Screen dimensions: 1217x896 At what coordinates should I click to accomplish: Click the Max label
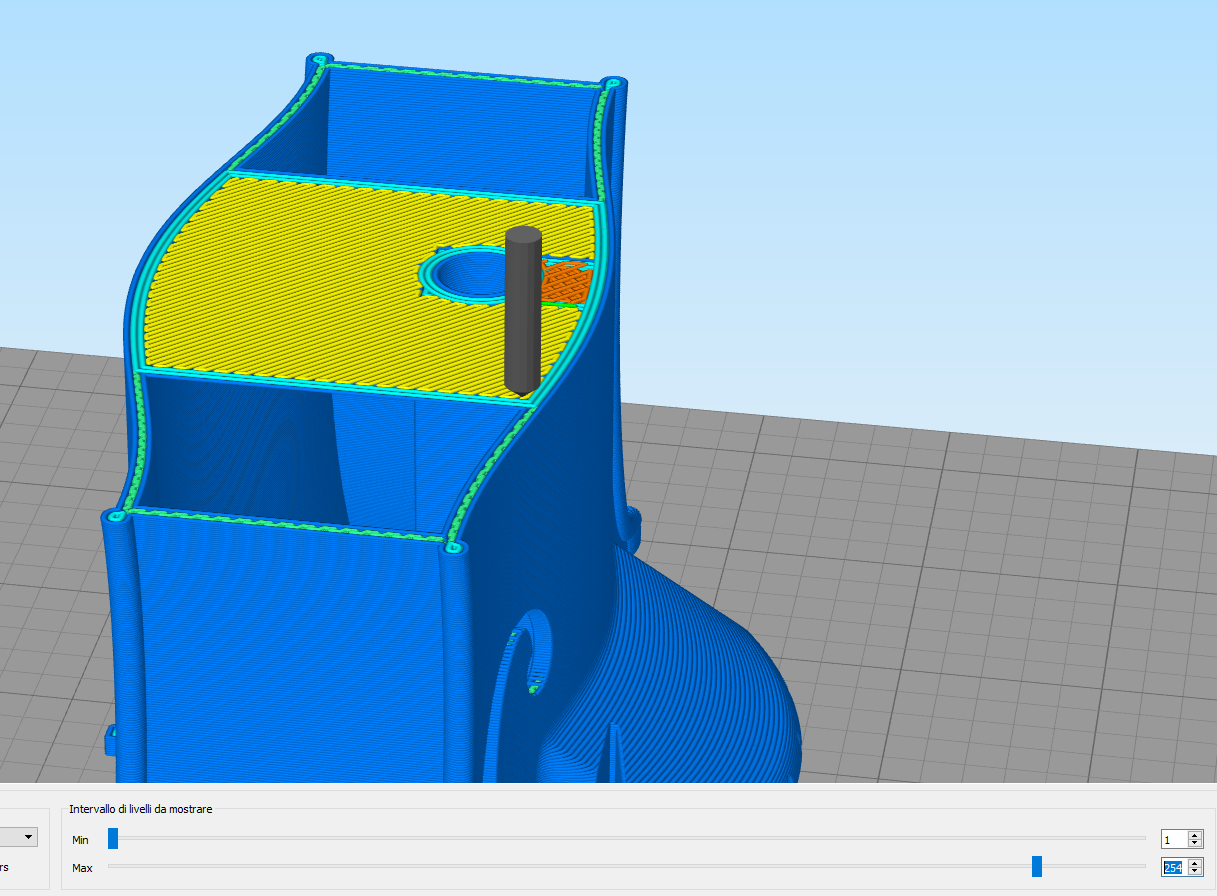tap(82, 868)
